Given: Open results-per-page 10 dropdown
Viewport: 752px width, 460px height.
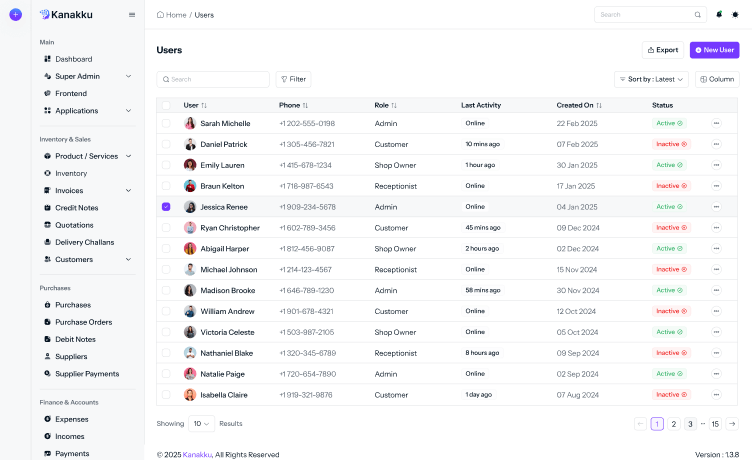Looking at the screenshot, I should point(201,424).
